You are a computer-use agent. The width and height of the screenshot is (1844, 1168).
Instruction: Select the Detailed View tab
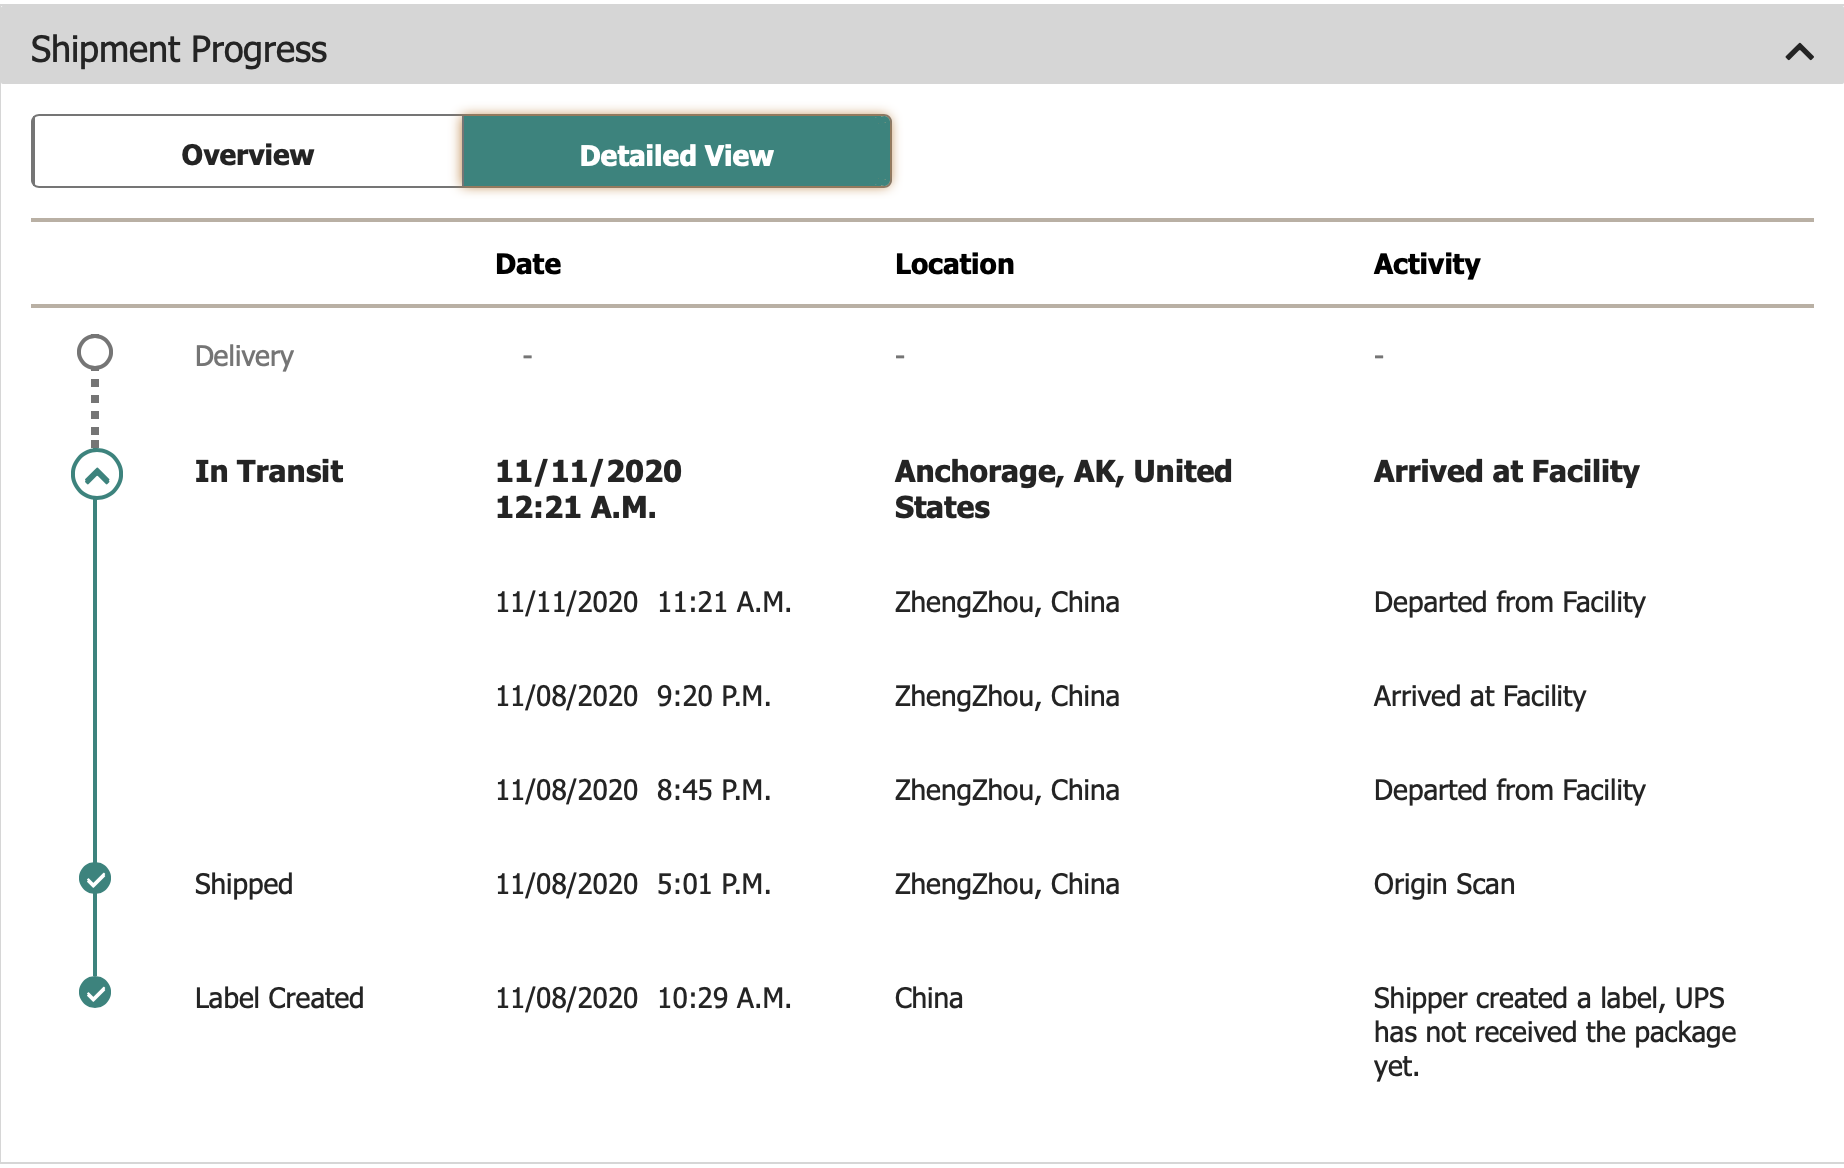[x=676, y=155]
